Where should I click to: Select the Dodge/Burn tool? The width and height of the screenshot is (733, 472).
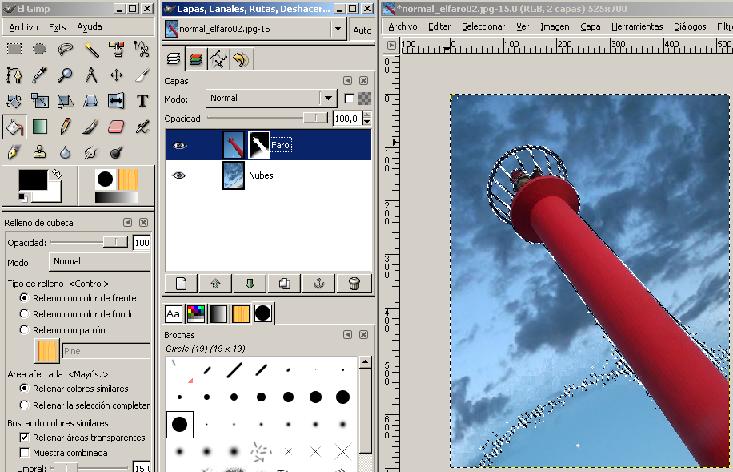click(116, 152)
